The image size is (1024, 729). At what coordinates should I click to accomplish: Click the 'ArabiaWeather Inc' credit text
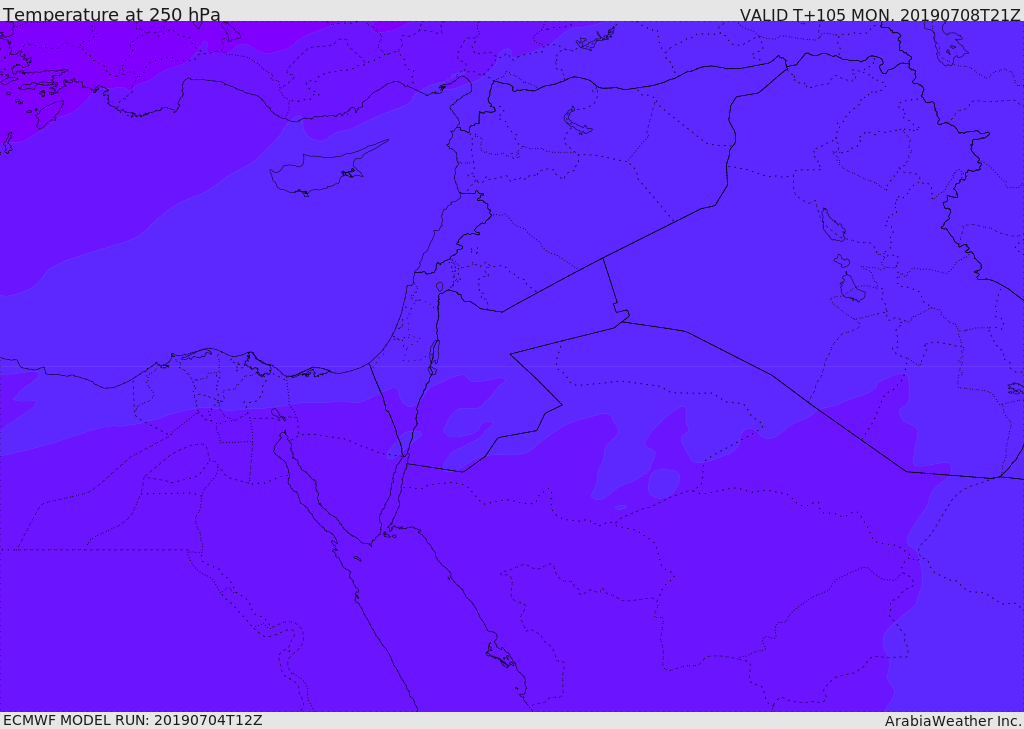953,721
